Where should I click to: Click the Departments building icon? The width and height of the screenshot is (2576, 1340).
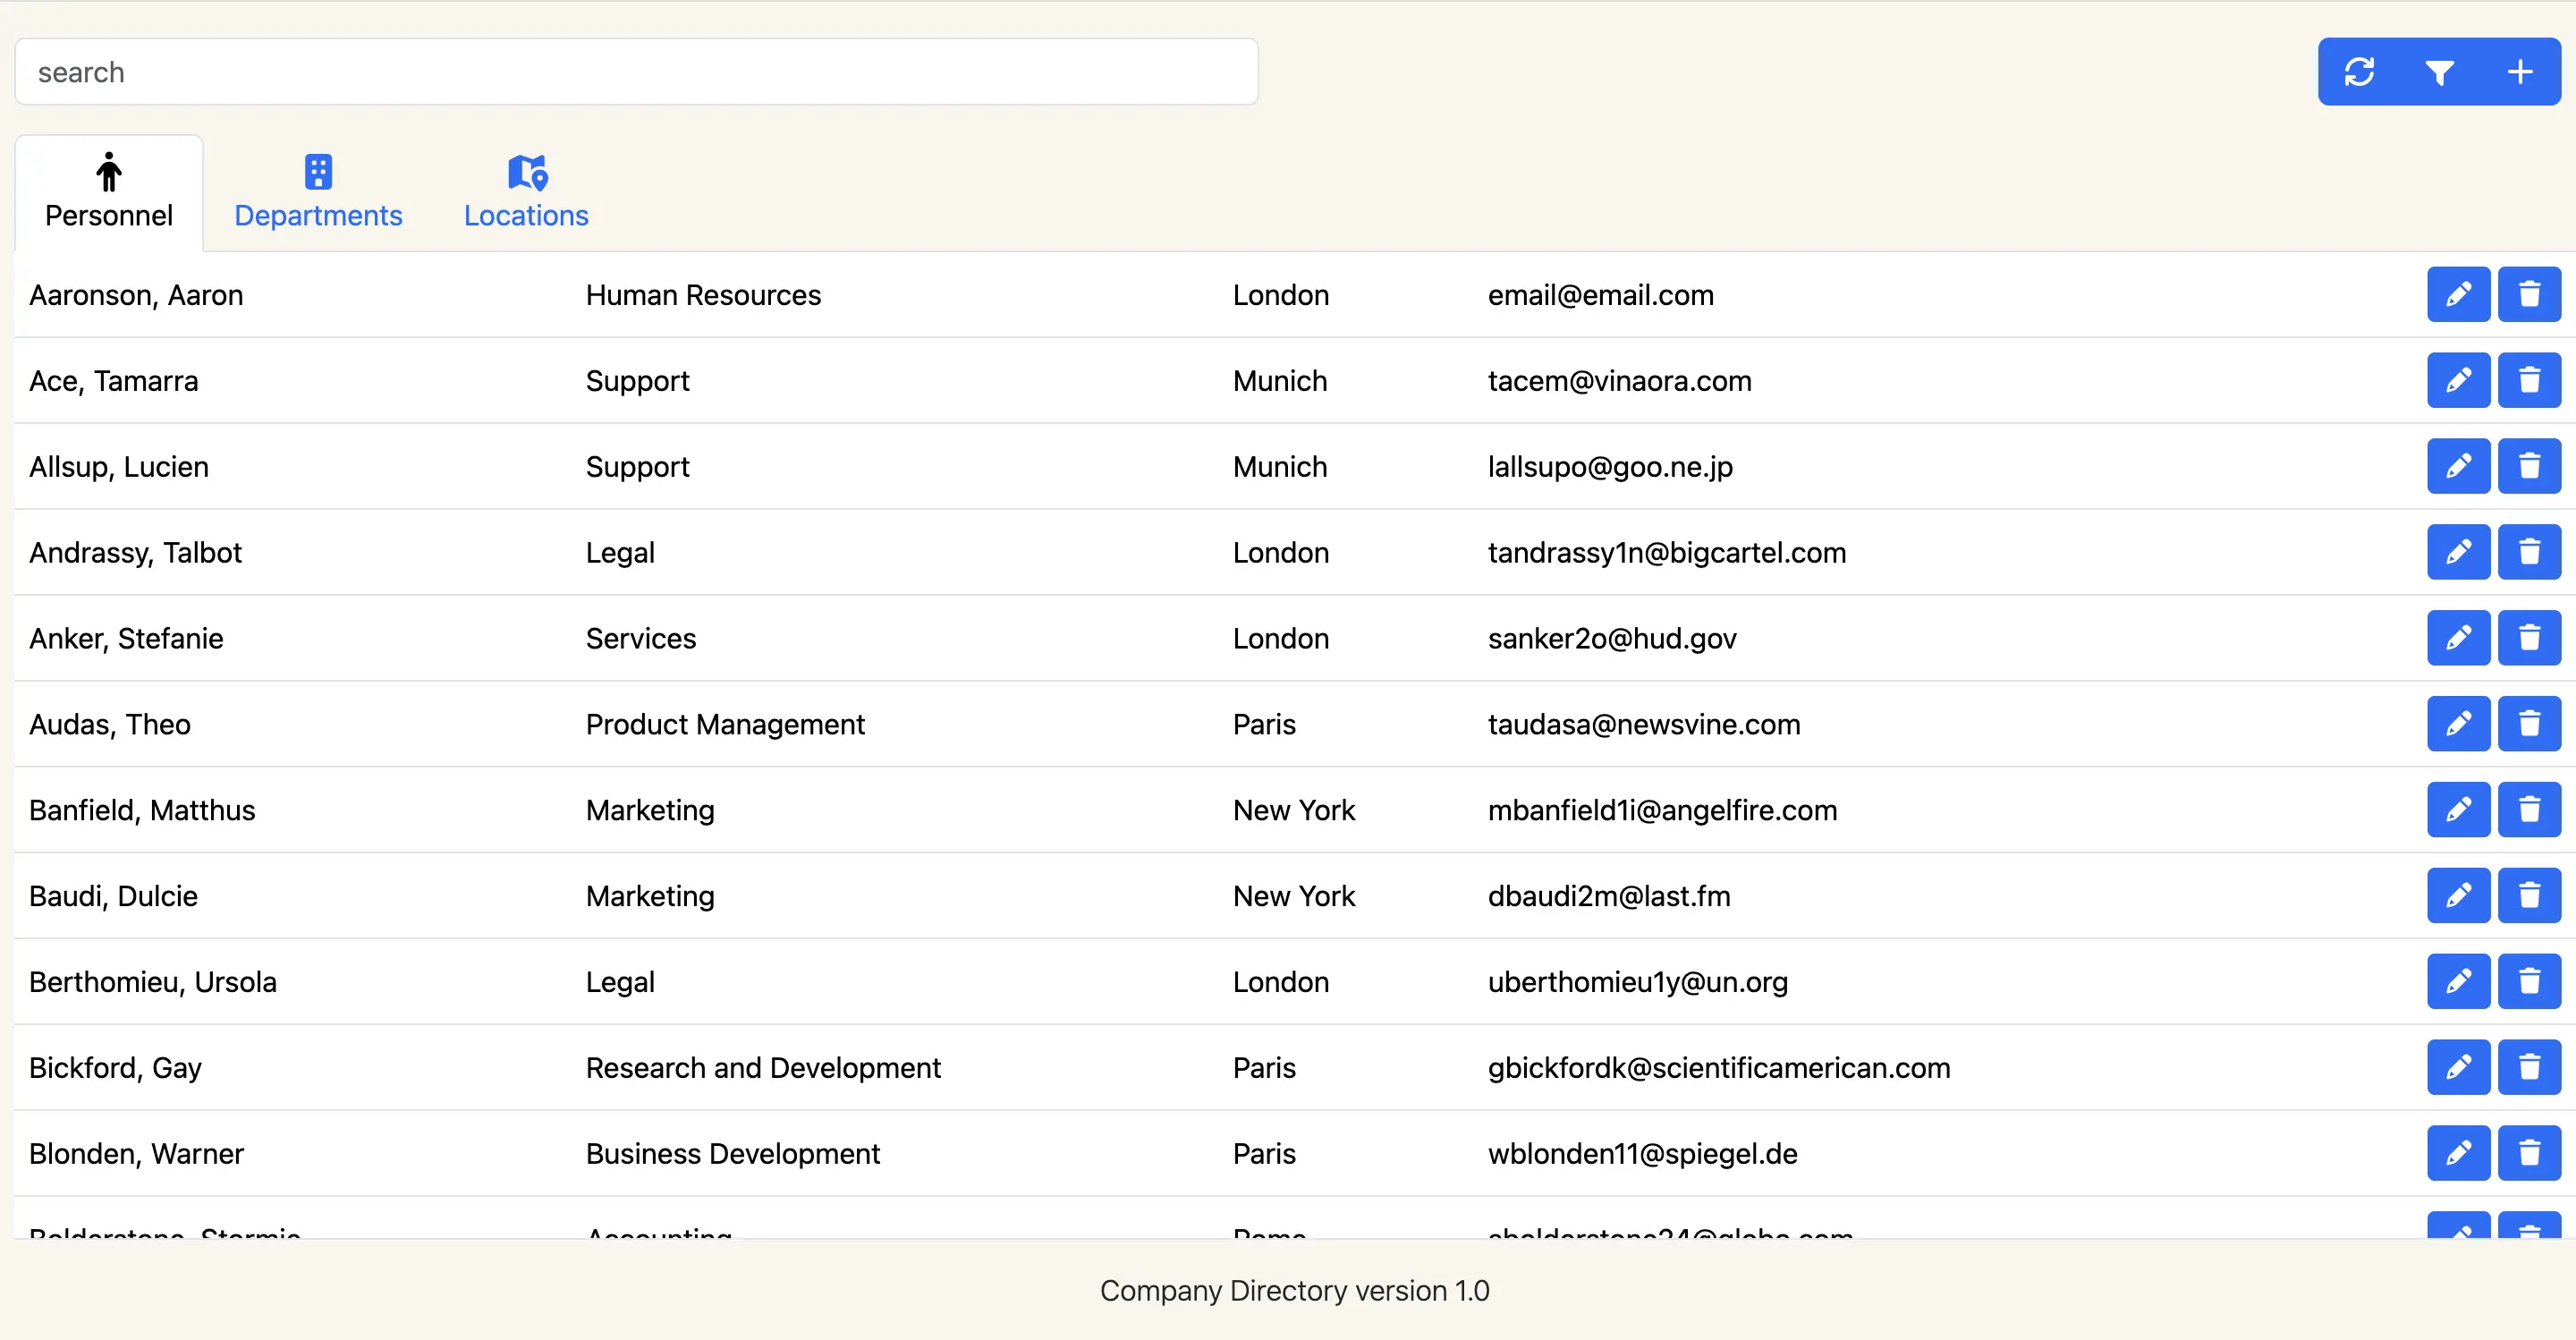click(318, 171)
